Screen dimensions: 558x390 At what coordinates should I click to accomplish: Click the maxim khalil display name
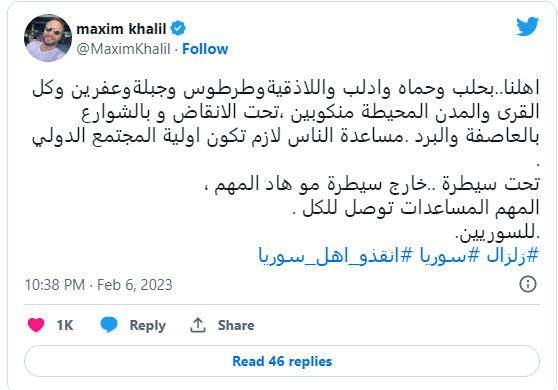(121, 29)
